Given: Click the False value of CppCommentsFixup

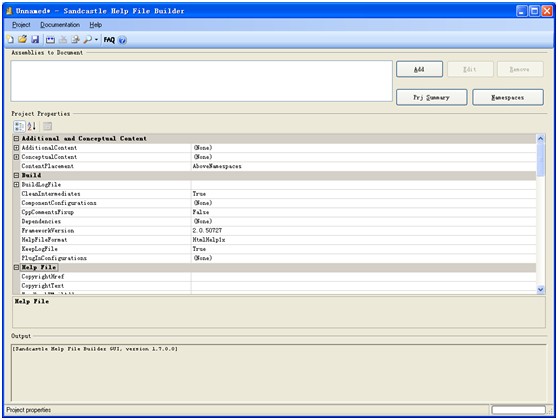Looking at the screenshot, I should (201, 212).
